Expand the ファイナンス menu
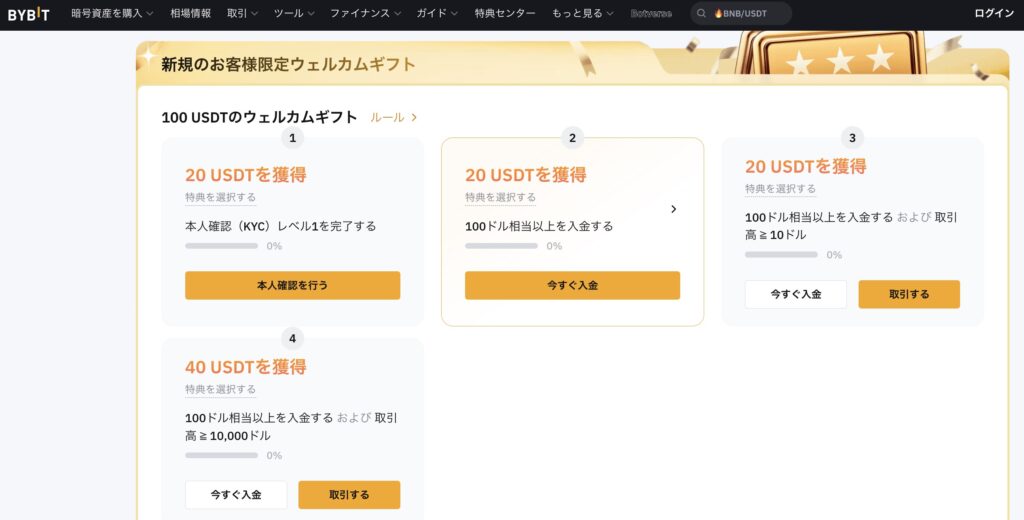 [x=366, y=14]
